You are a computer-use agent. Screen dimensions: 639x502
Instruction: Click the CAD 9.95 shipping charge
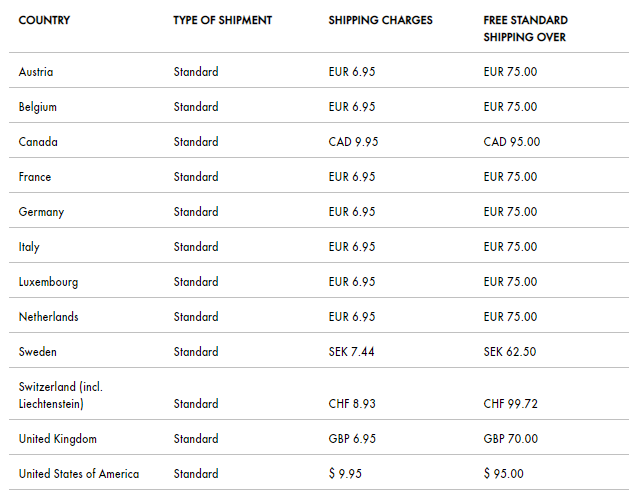tap(352, 142)
